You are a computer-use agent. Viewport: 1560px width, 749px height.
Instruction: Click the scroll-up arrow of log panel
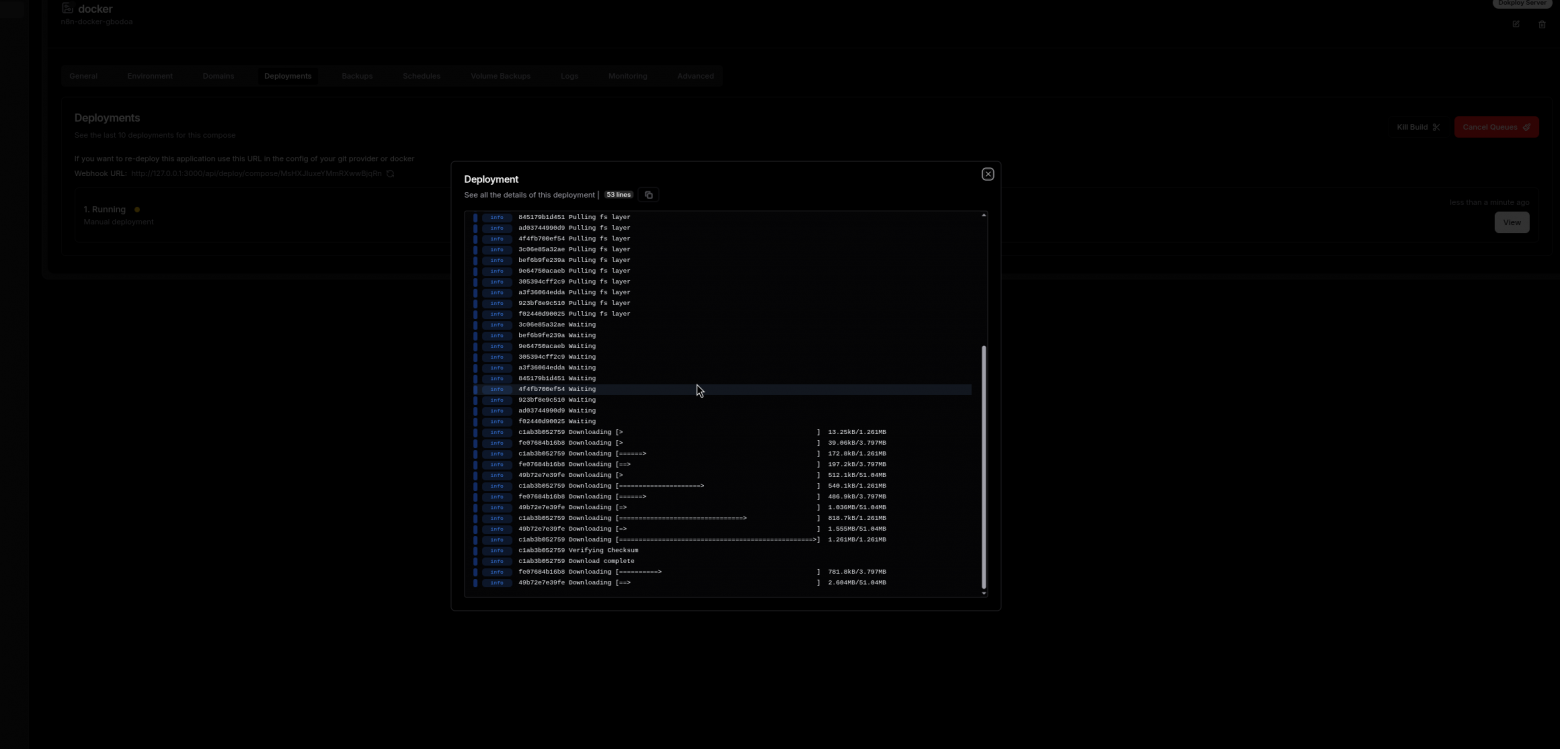[x=983, y=216]
